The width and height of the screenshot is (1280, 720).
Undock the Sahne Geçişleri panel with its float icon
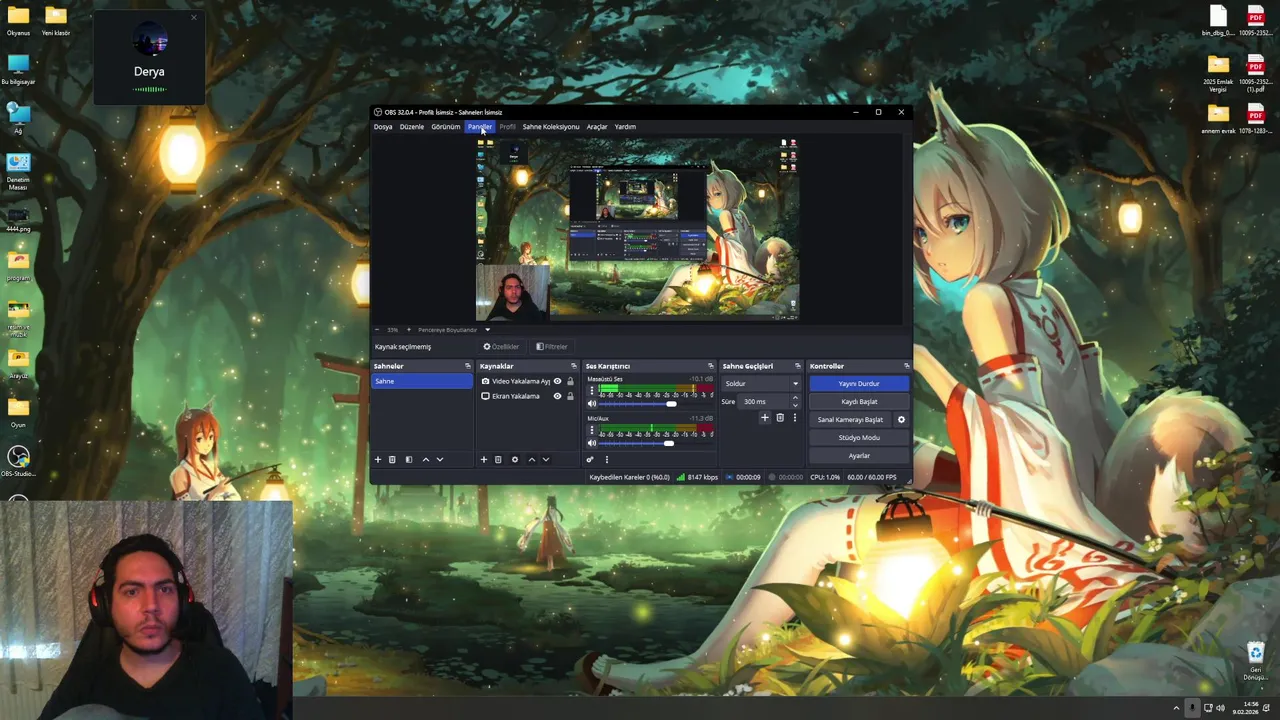pos(797,366)
